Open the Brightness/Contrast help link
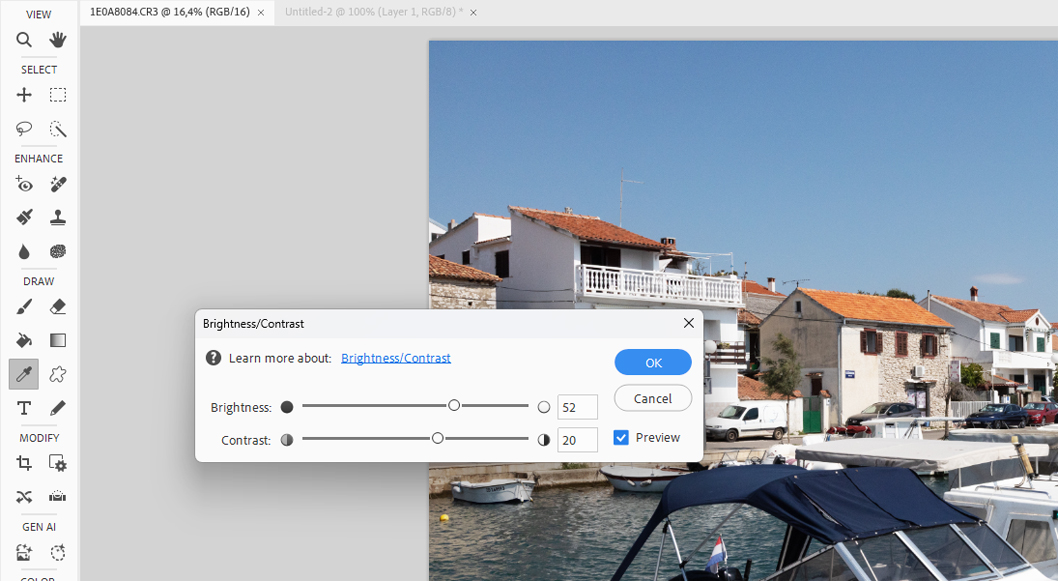This screenshot has width=1058, height=581. point(395,358)
